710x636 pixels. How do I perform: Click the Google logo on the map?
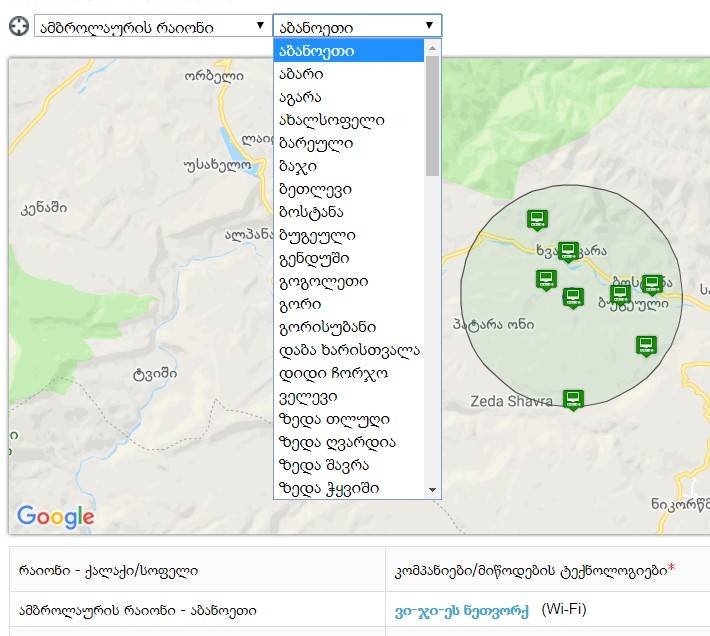point(55,516)
